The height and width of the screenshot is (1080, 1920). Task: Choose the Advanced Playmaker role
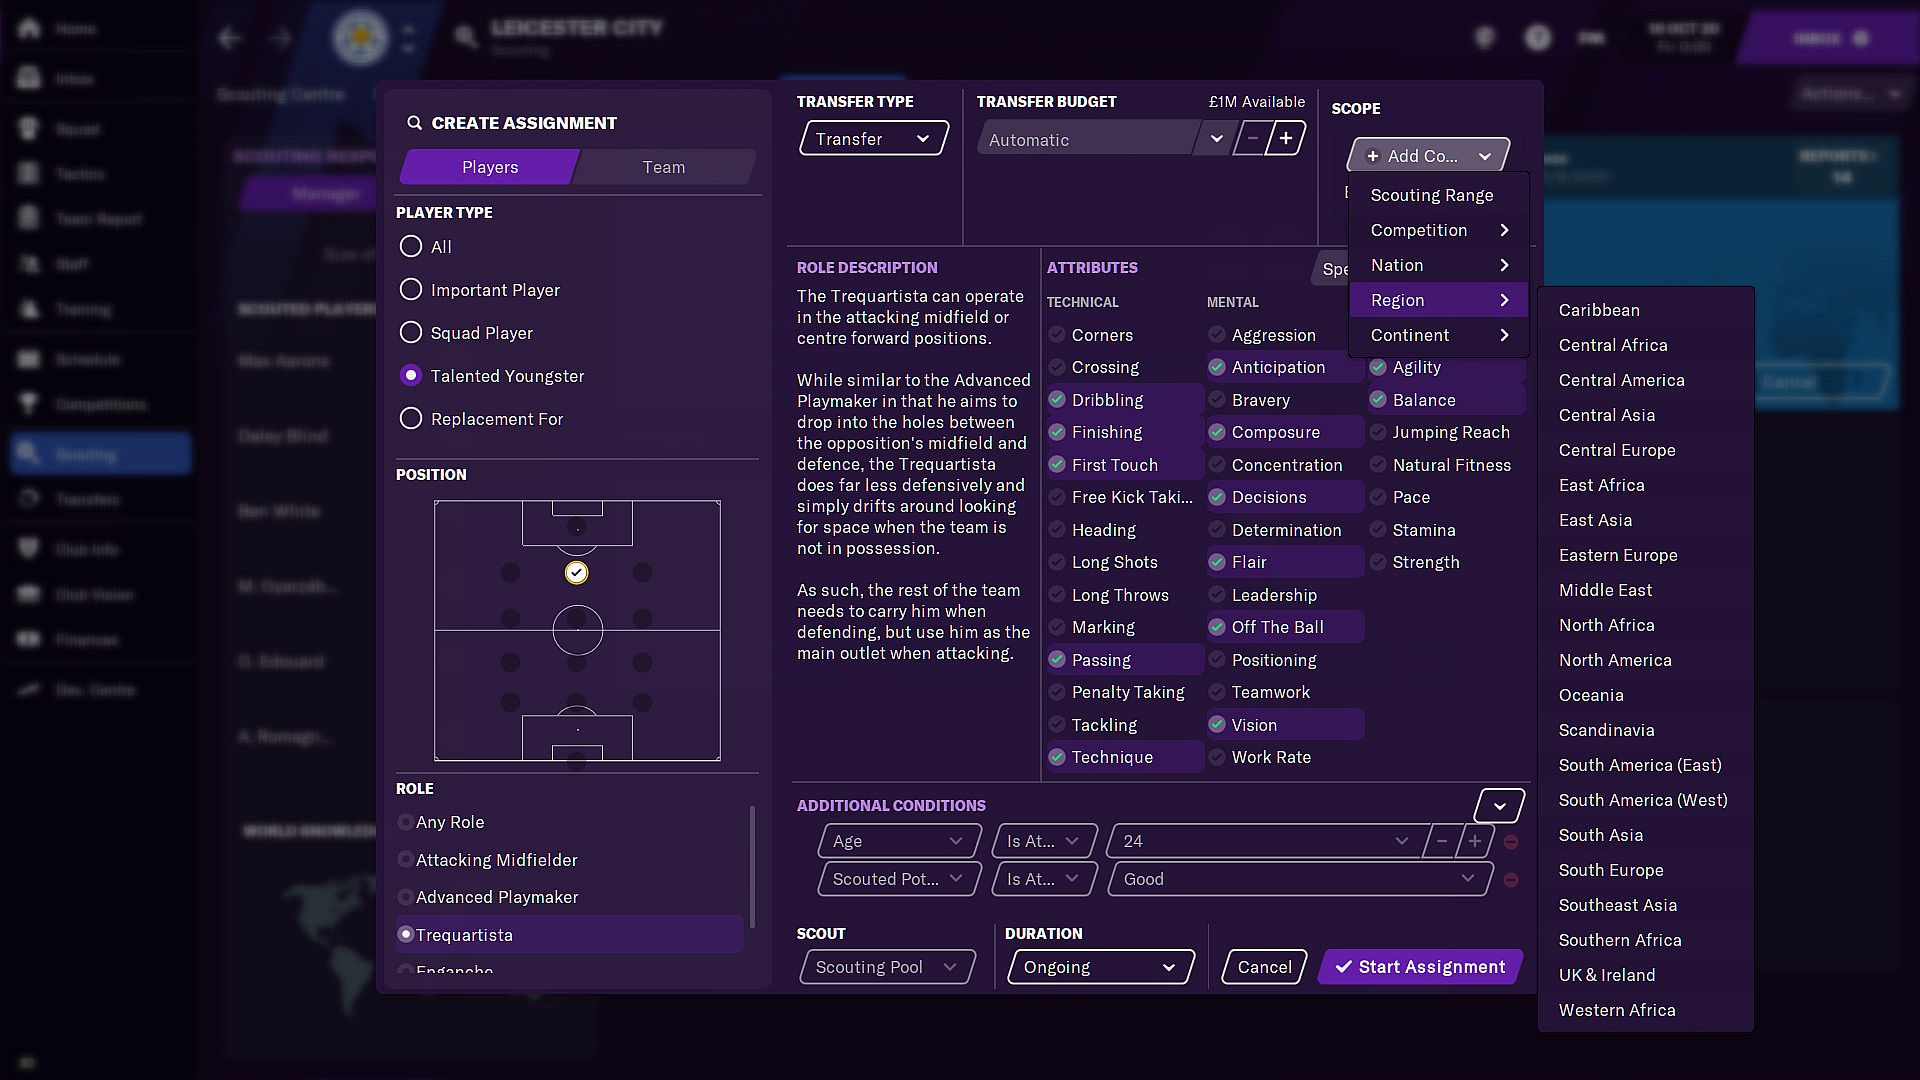point(496,897)
